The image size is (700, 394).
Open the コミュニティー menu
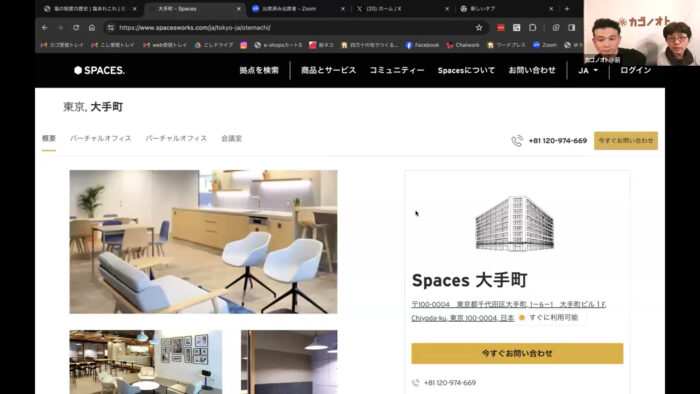[x=397, y=70]
